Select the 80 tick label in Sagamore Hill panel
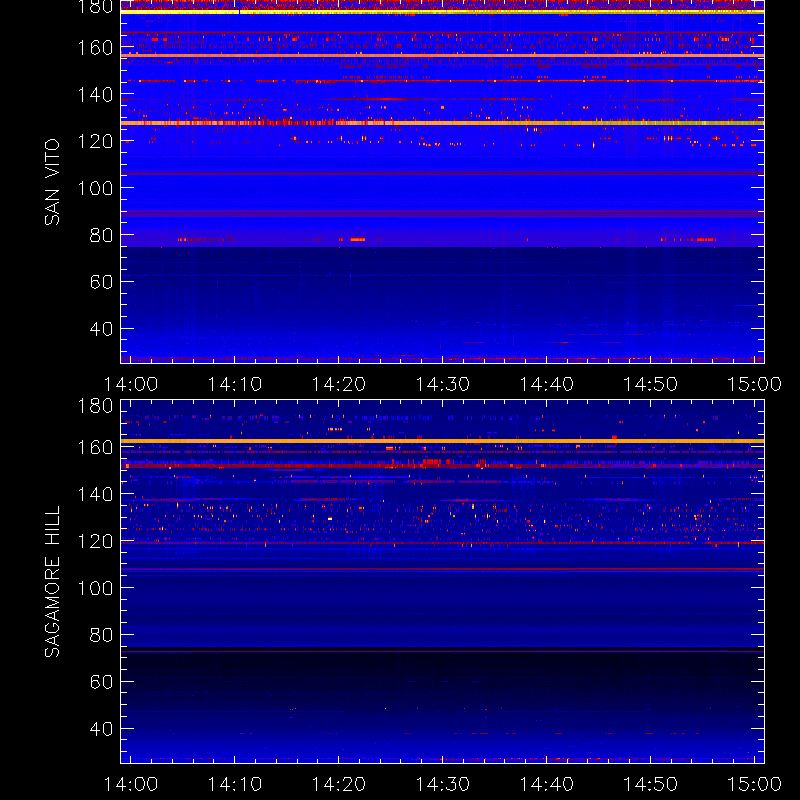800x800 pixels. tap(101, 635)
